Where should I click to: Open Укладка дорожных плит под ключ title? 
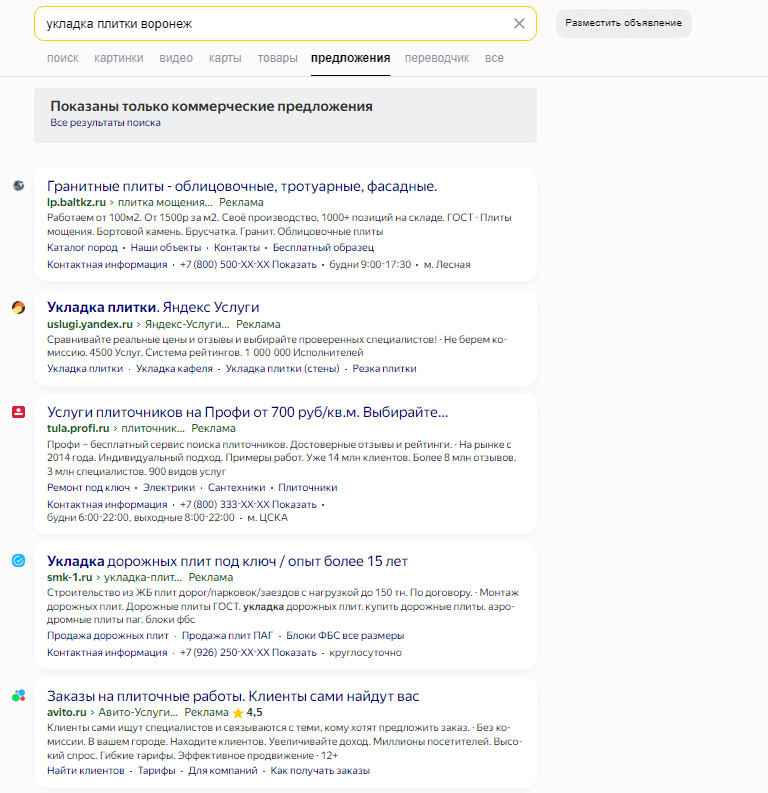click(227, 561)
